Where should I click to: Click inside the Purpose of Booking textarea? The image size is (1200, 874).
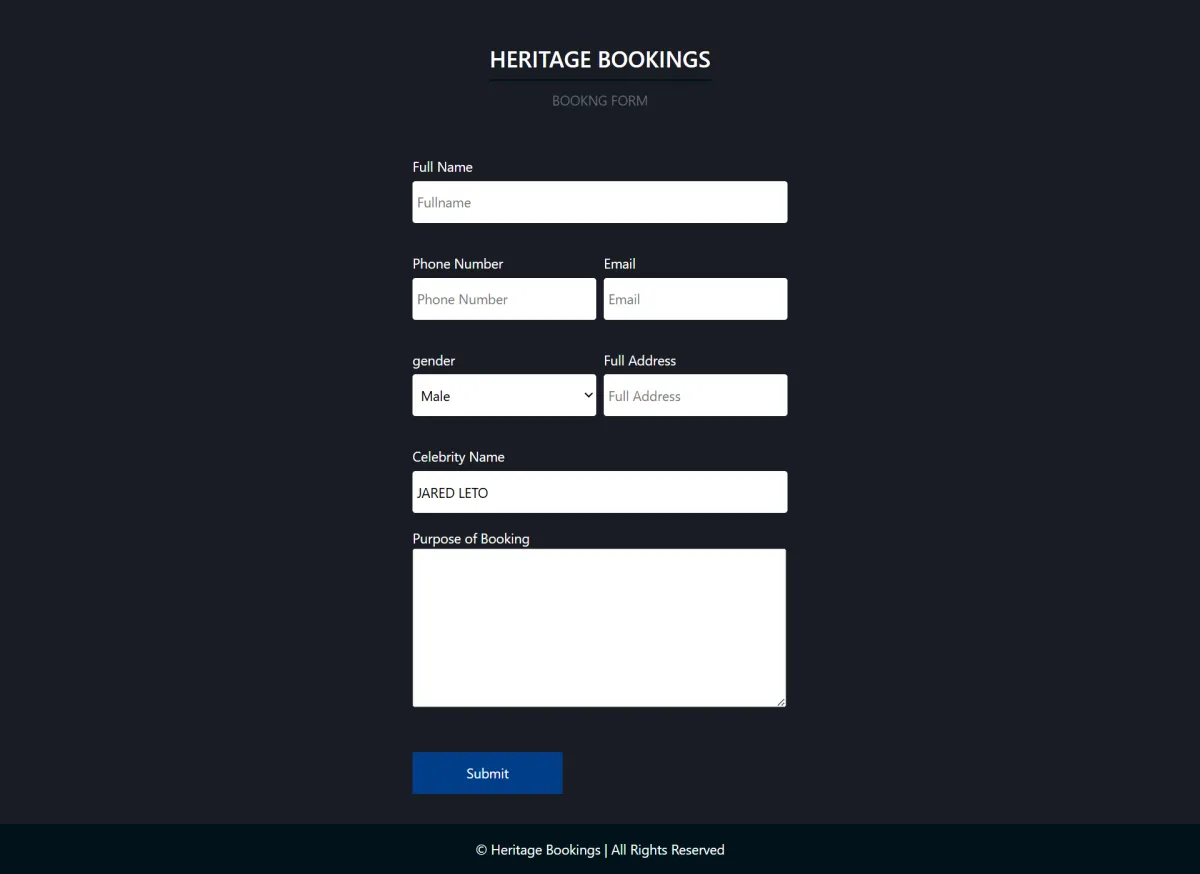click(x=599, y=627)
